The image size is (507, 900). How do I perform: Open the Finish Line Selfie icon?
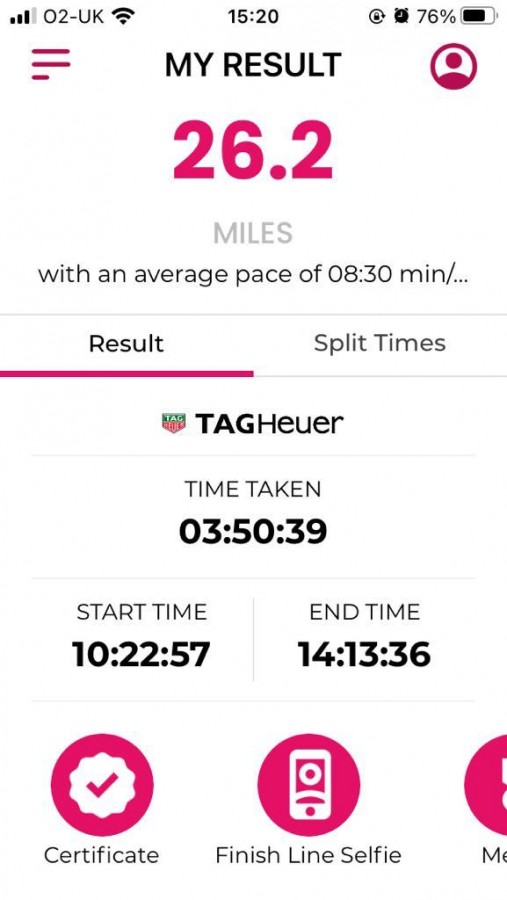(x=309, y=785)
